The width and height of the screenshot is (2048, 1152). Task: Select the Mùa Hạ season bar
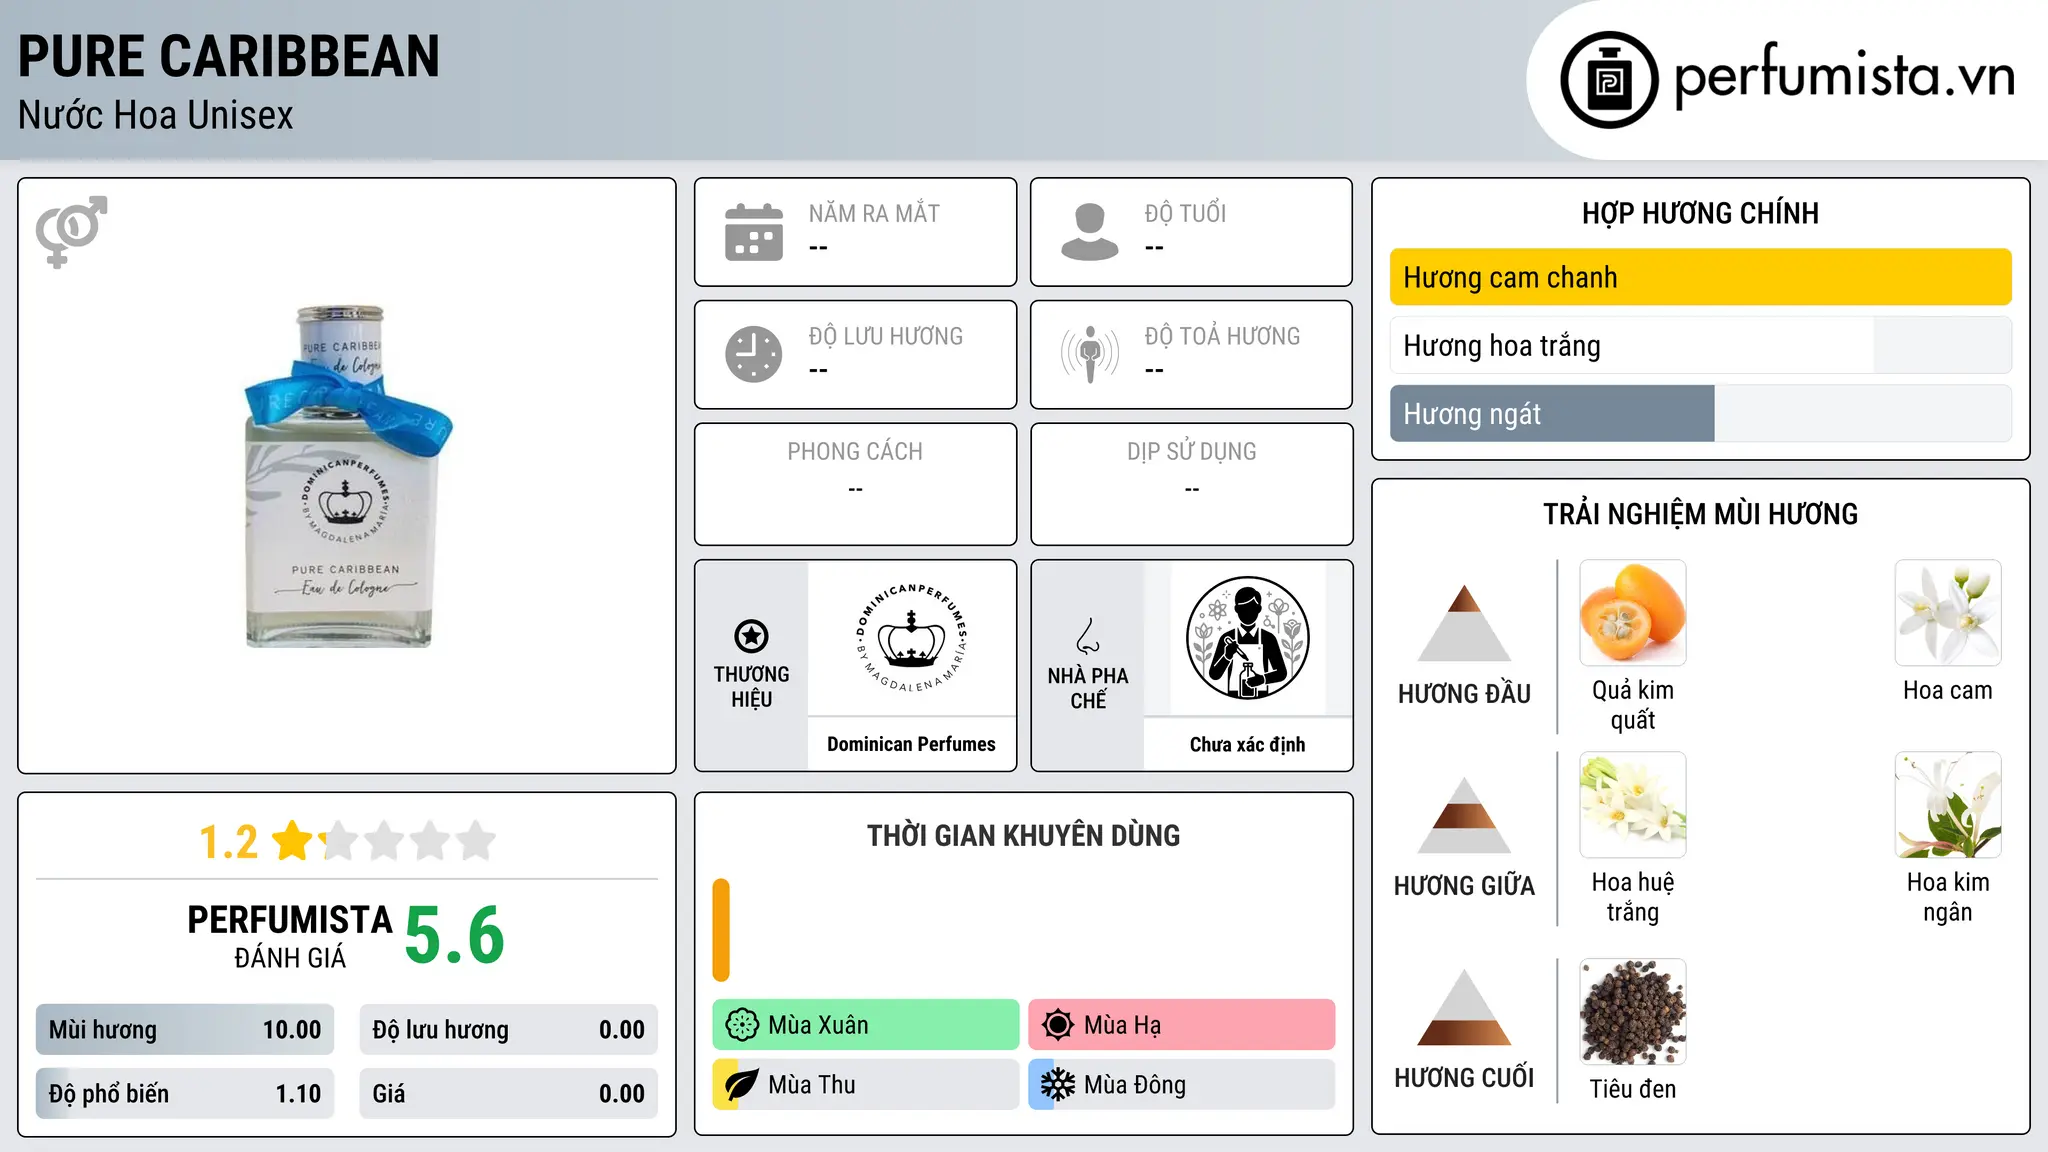(x=1182, y=1025)
